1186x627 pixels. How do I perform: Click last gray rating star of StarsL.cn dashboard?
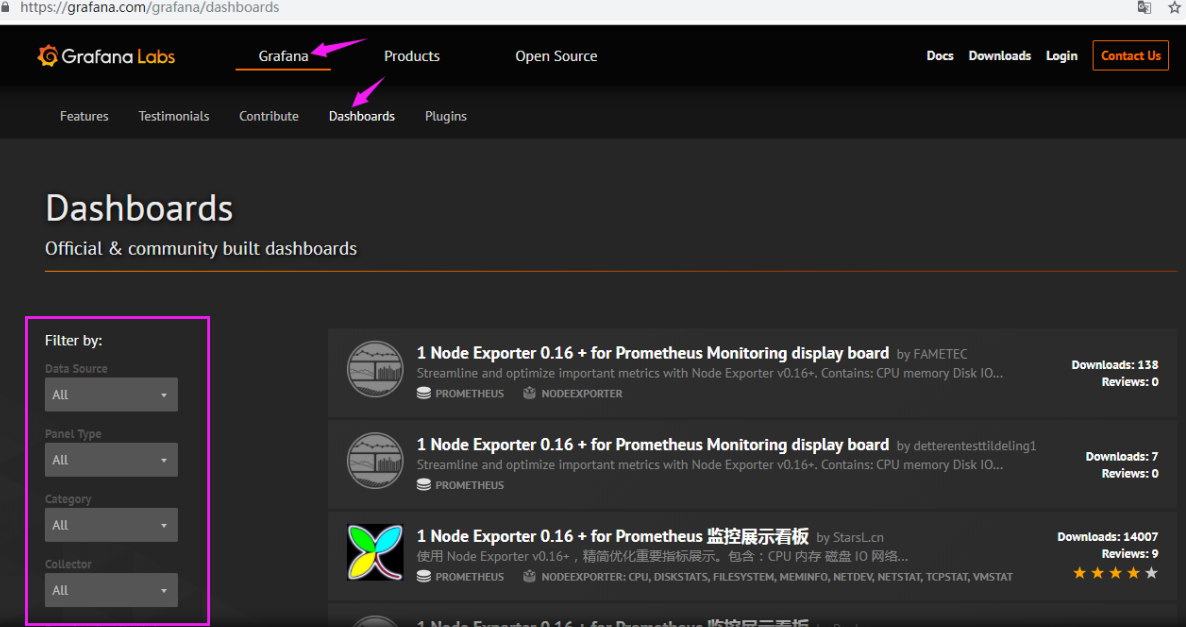pyautogui.click(x=1151, y=573)
